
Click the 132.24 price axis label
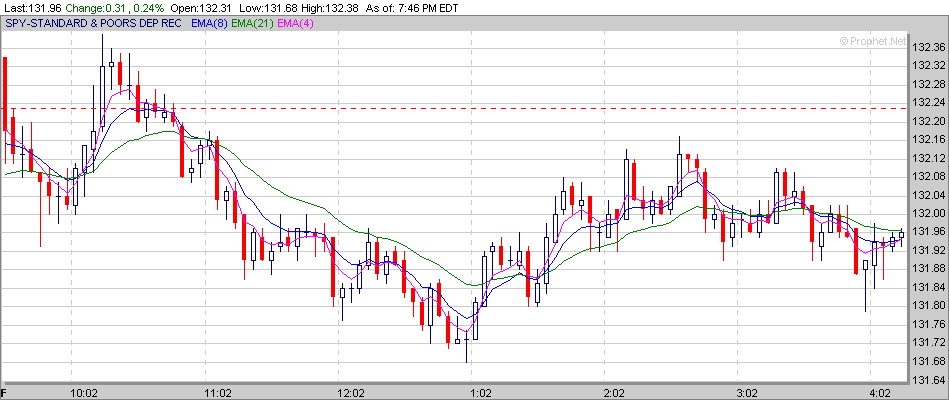click(928, 103)
